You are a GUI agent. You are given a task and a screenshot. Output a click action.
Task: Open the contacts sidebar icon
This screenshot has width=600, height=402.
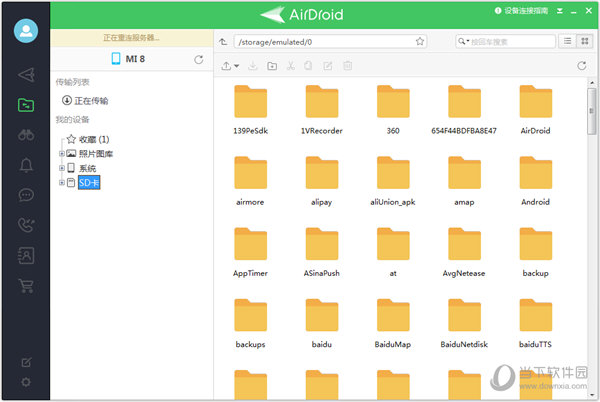tap(26, 255)
